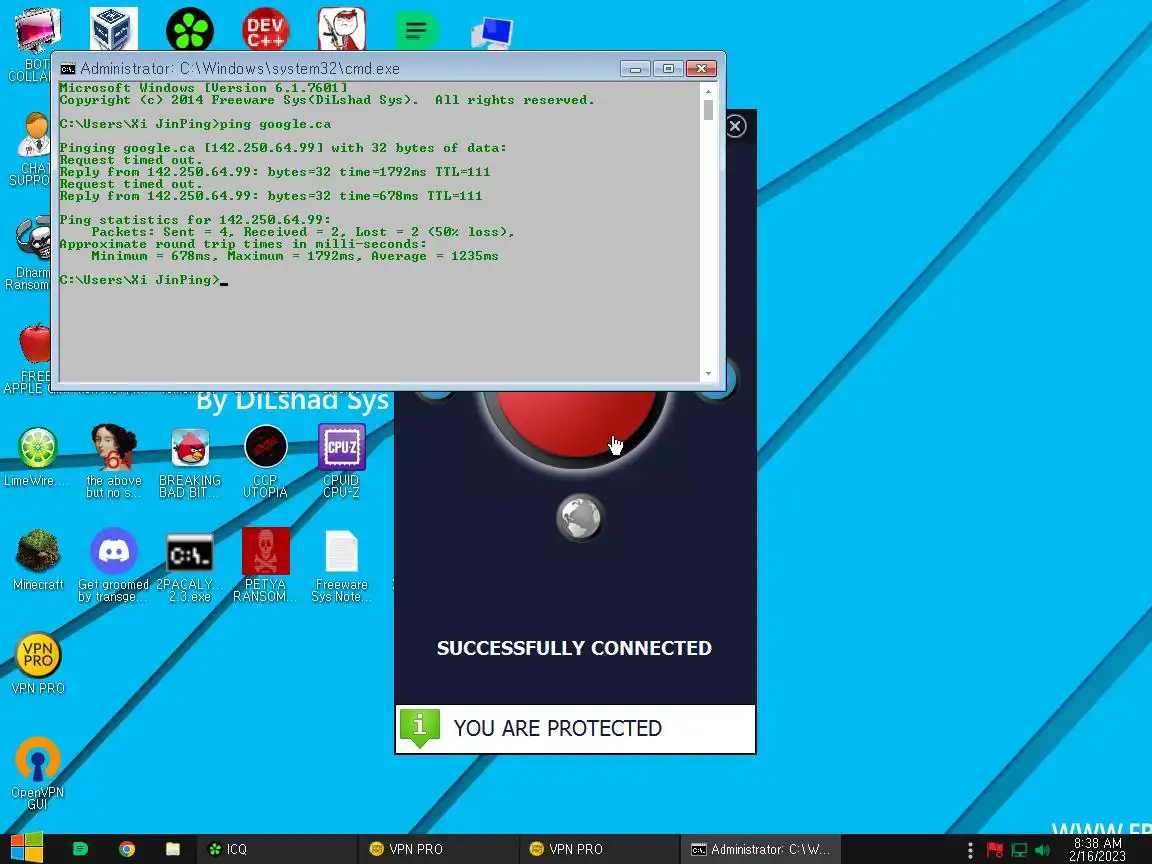The width and height of the screenshot is (1152, 864).
Task: Switch to ICQ taskbar button
Action: 276,849
